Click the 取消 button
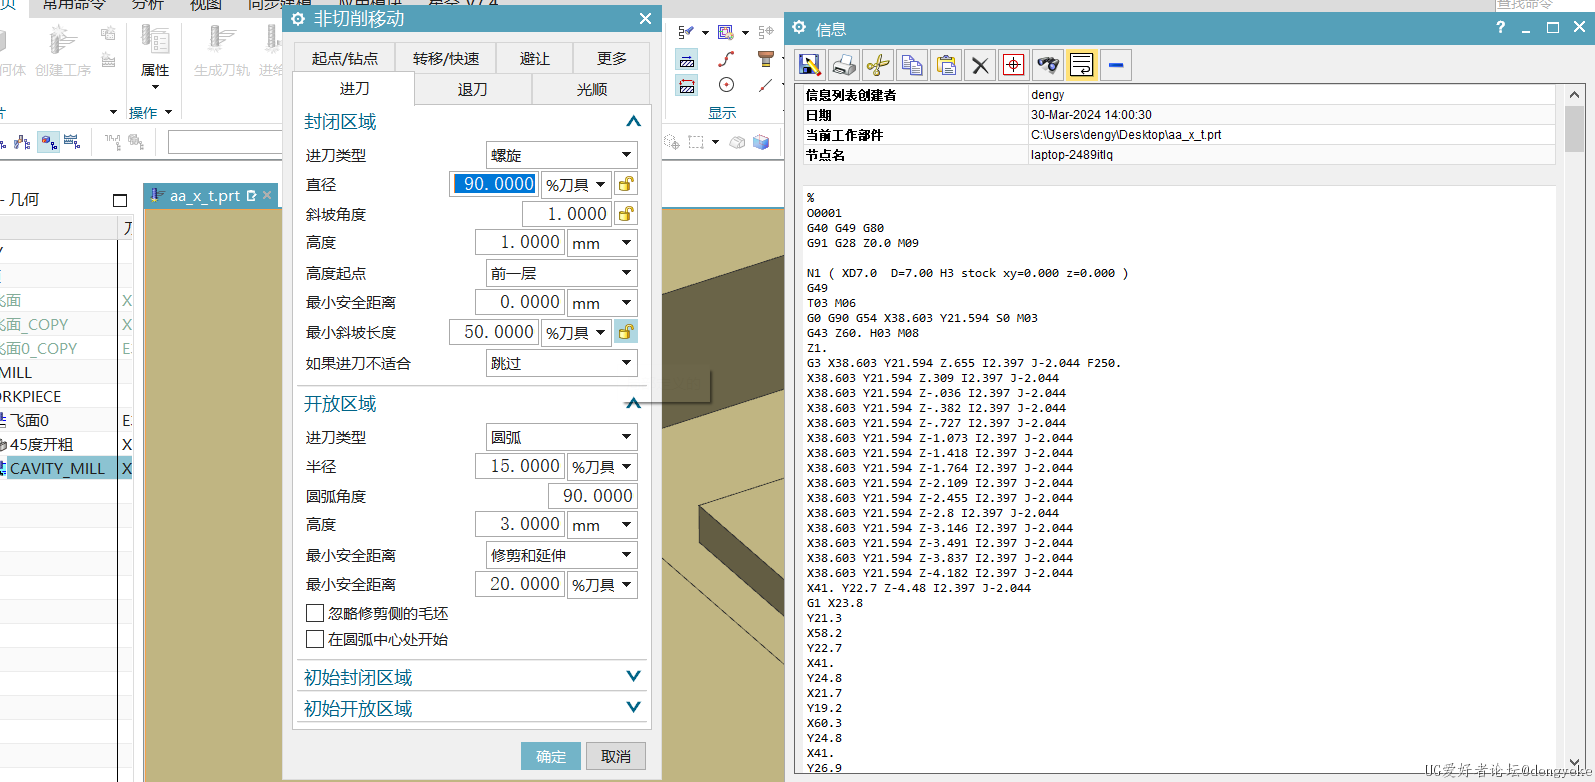This screenshot has height=782, width=1595. click(616, 756)
